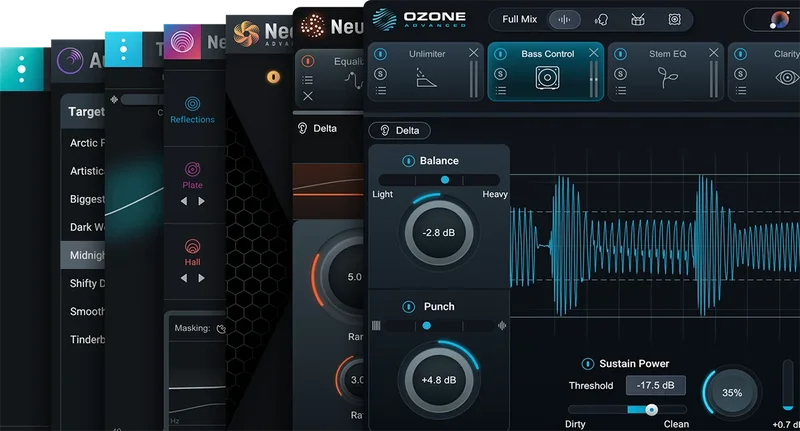This screenshot has height=431, width=800.
Task: Open the Stem EQ sprout icon
Action: click(x=667, y=78)
